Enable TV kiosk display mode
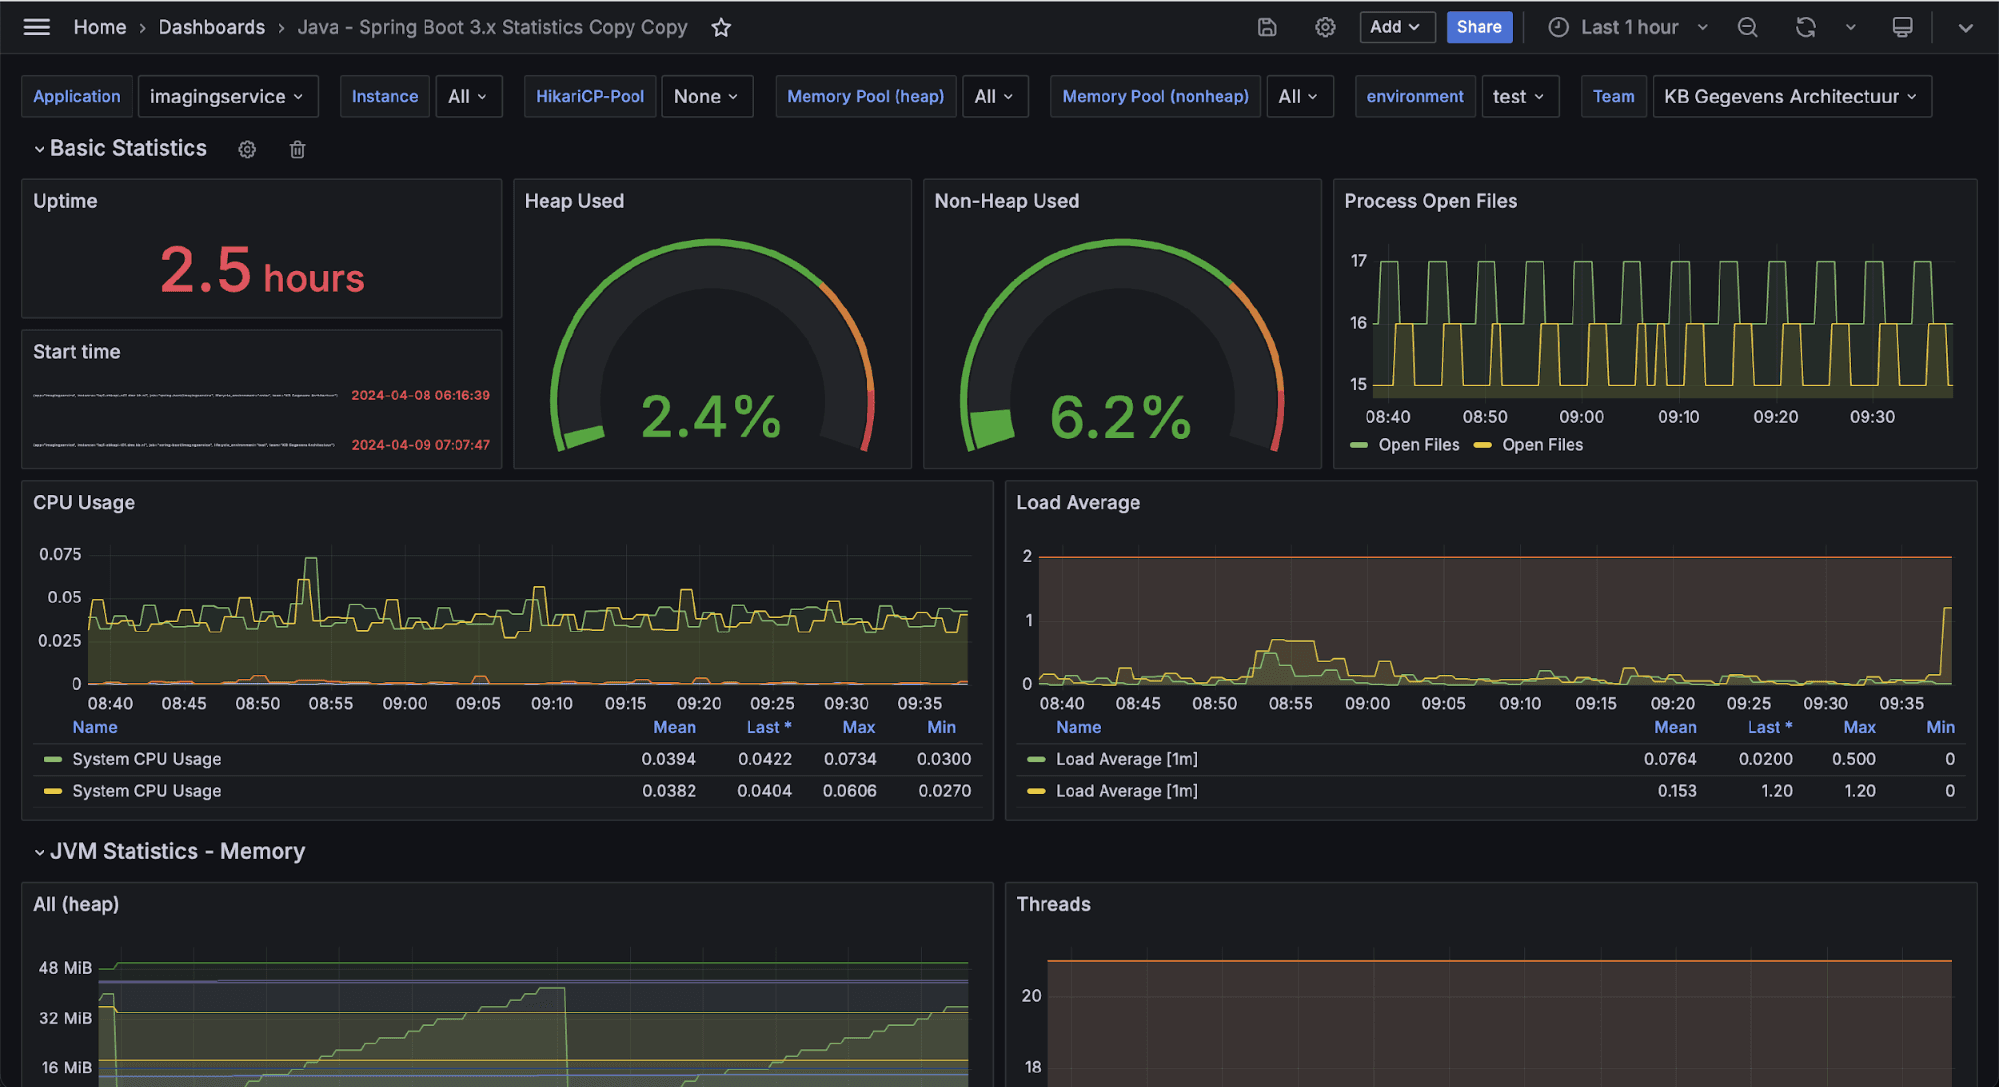The image size is (1999, 1087). click(1902, 27)
